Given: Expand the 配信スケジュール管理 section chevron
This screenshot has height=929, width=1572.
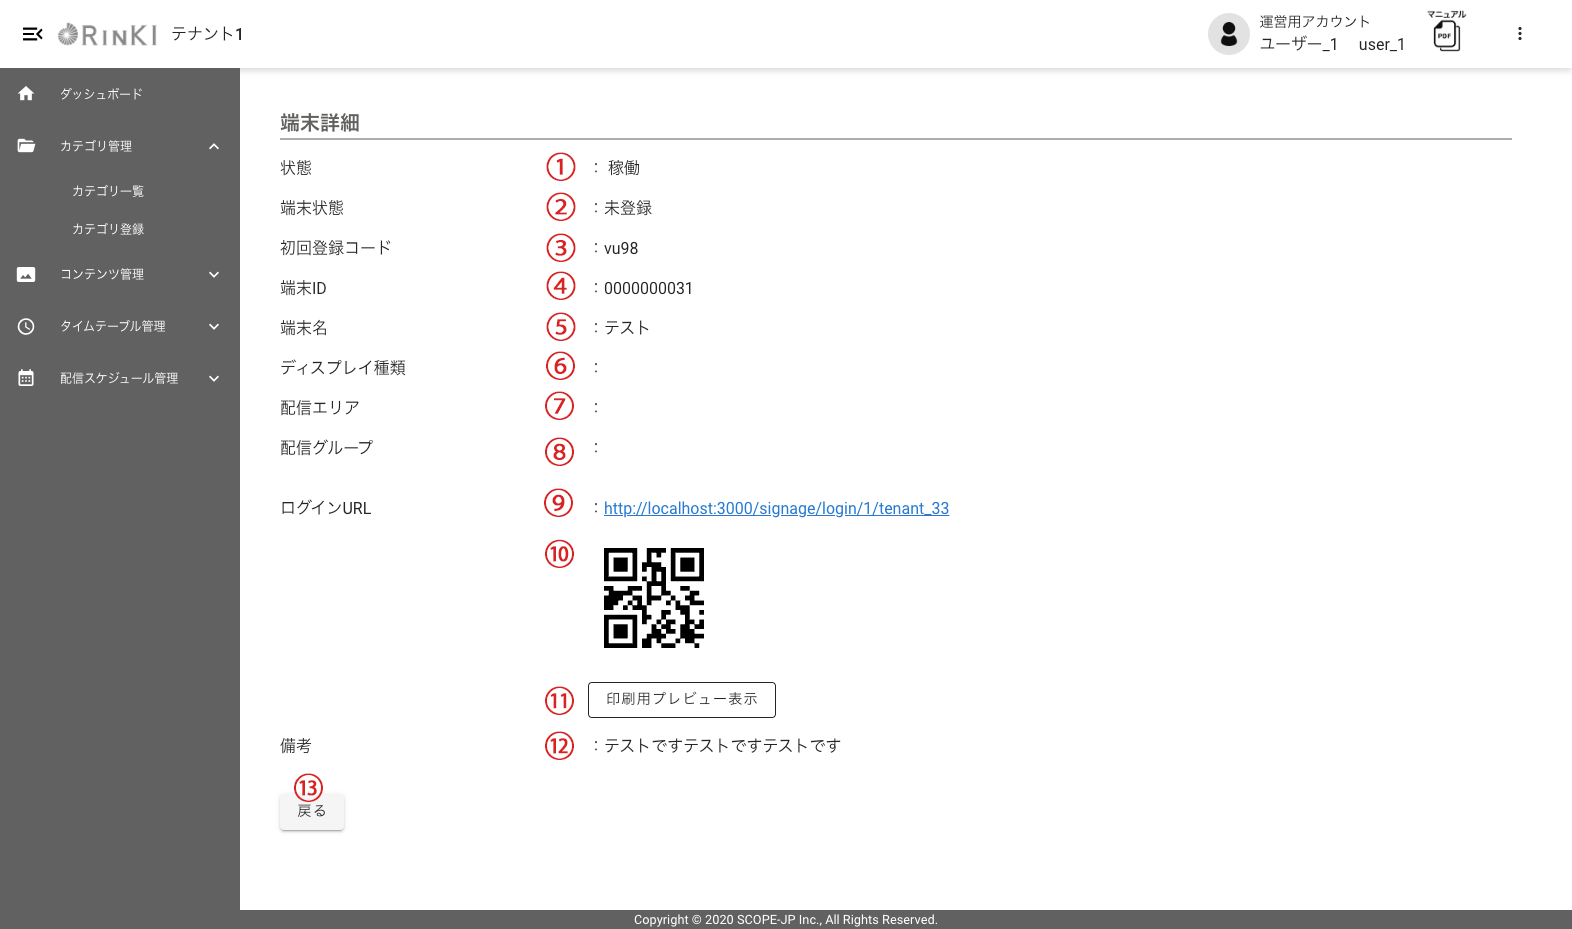Looking at the screenshot, I should tap(214, 378).
